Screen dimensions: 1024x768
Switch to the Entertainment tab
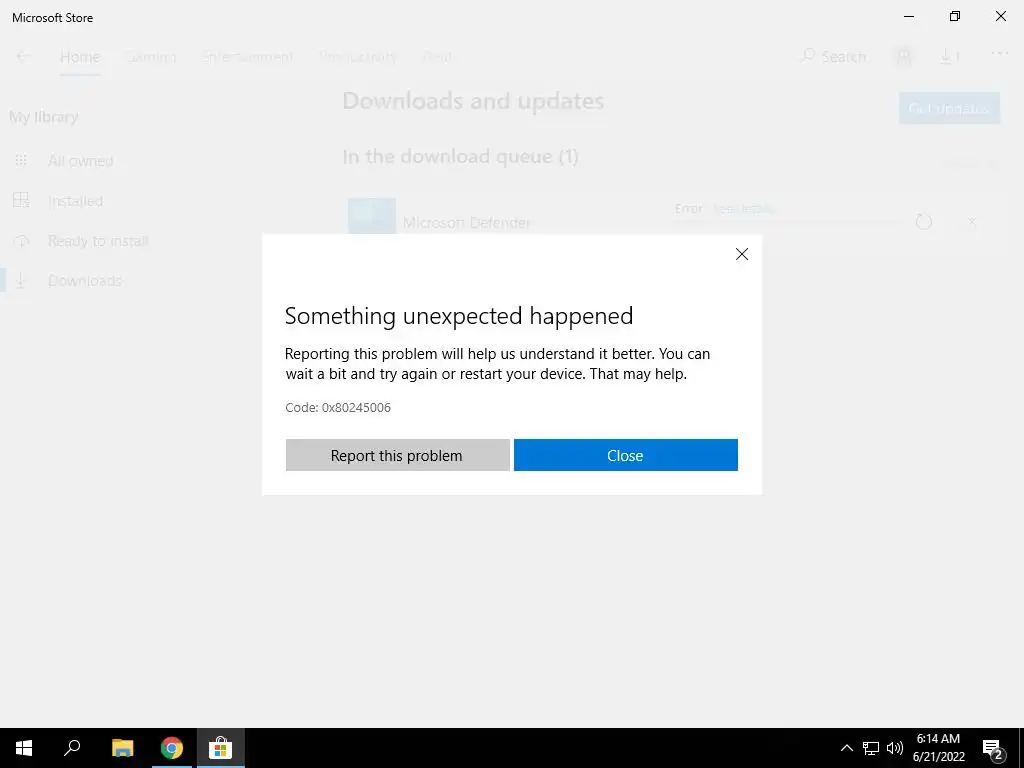coord(248,57)
